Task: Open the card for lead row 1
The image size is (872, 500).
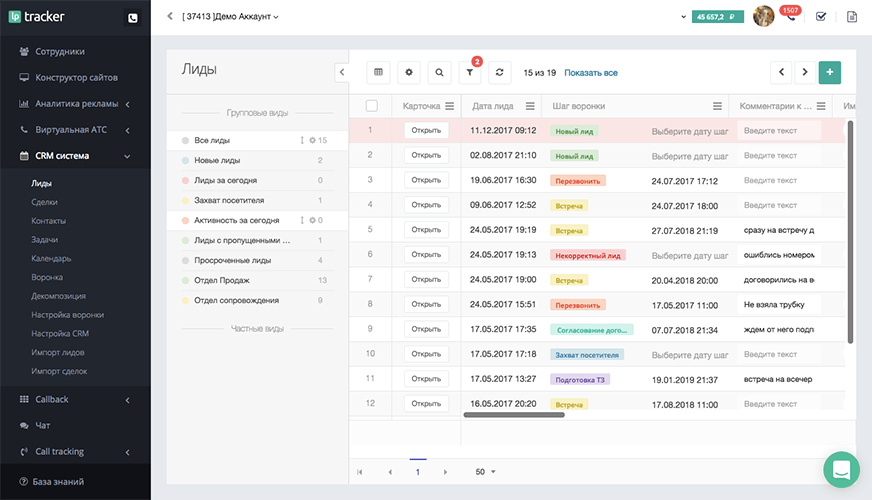Action: [x=426, y=130]
